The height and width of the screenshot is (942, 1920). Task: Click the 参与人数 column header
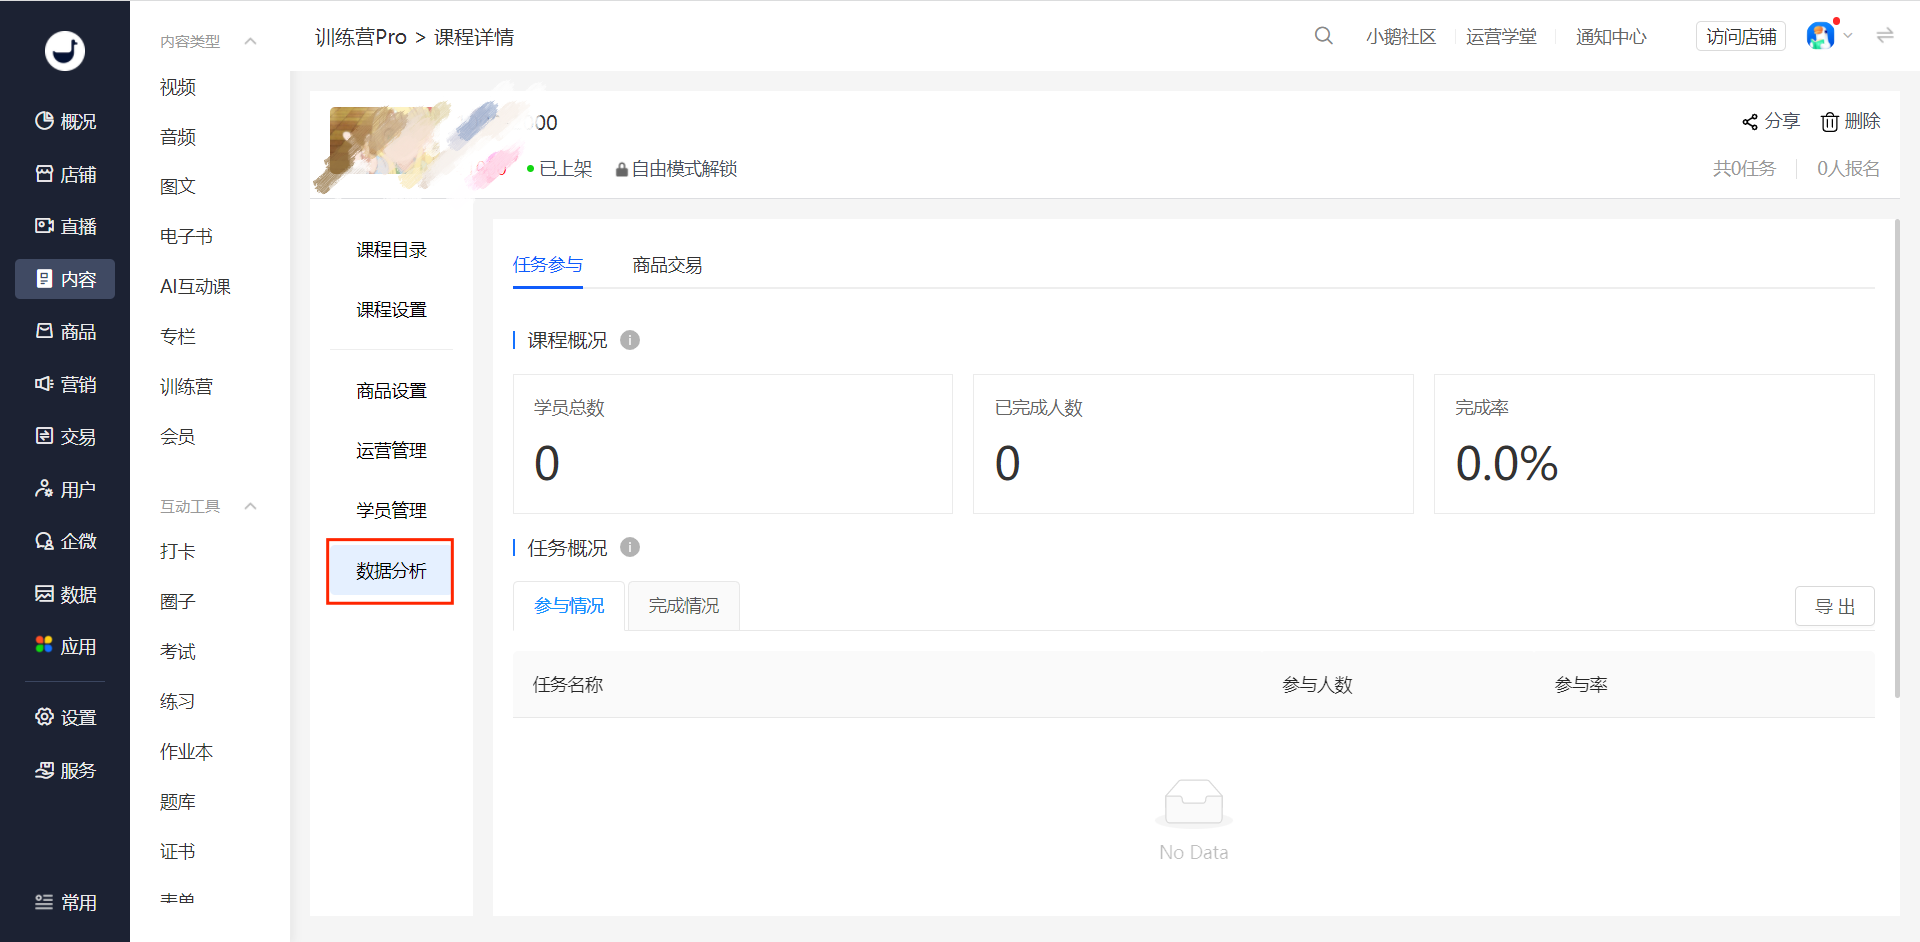(1317, 685)
